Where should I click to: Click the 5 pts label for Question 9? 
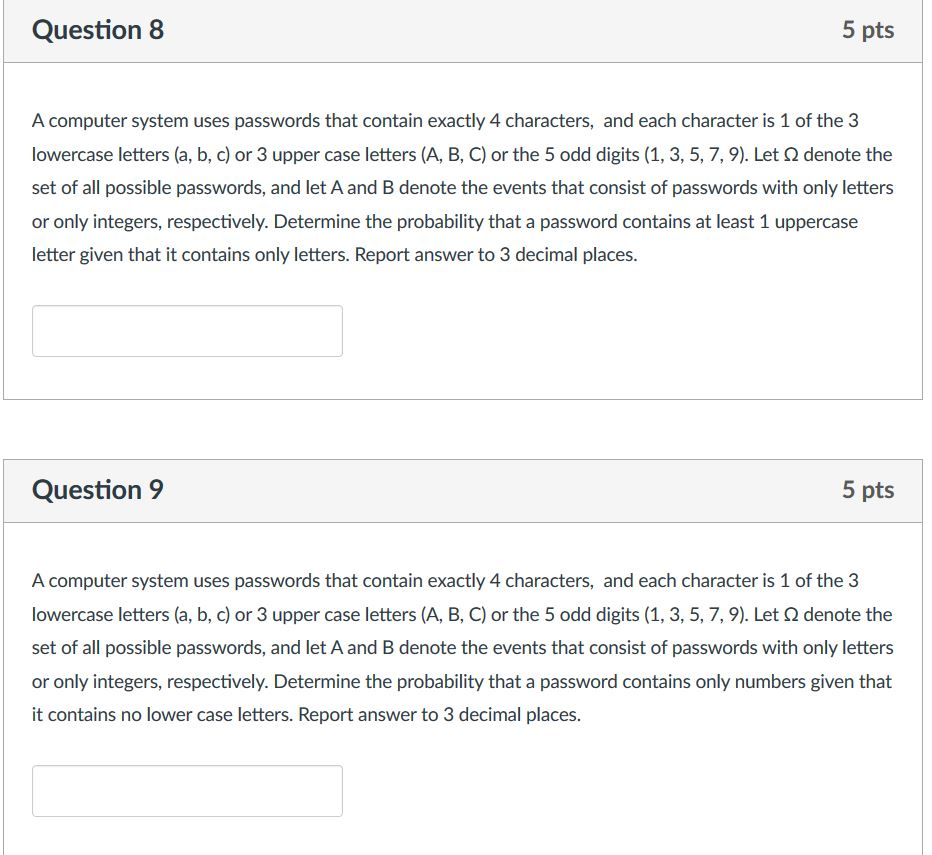(868, 490)
